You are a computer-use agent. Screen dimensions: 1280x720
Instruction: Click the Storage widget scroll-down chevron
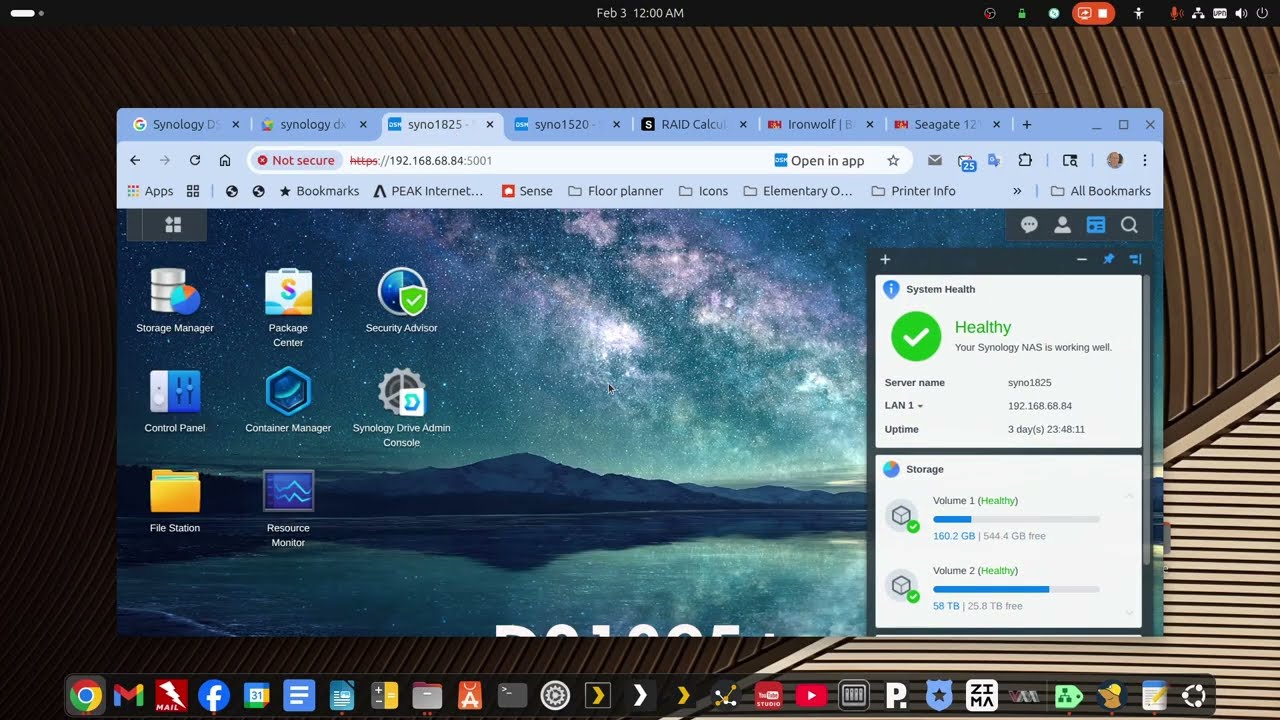coord(1129,613)
